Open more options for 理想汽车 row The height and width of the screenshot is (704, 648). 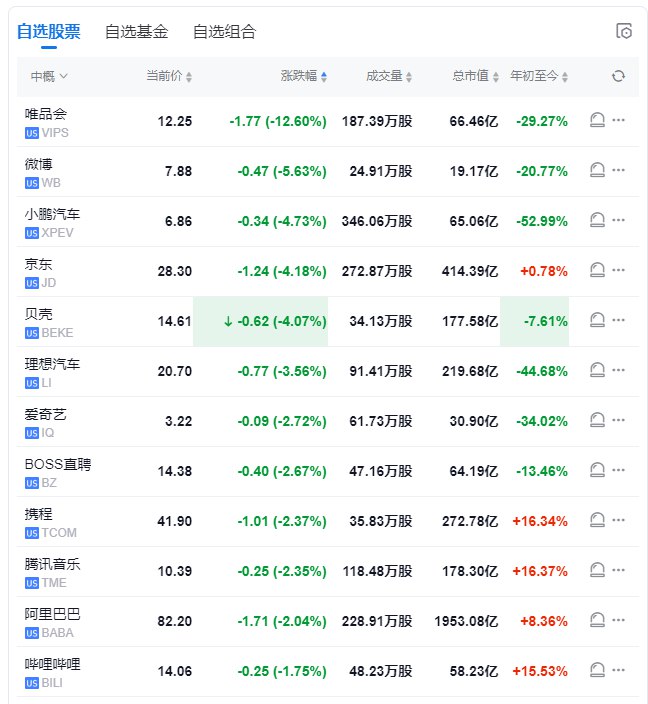[x=618, y=370]
